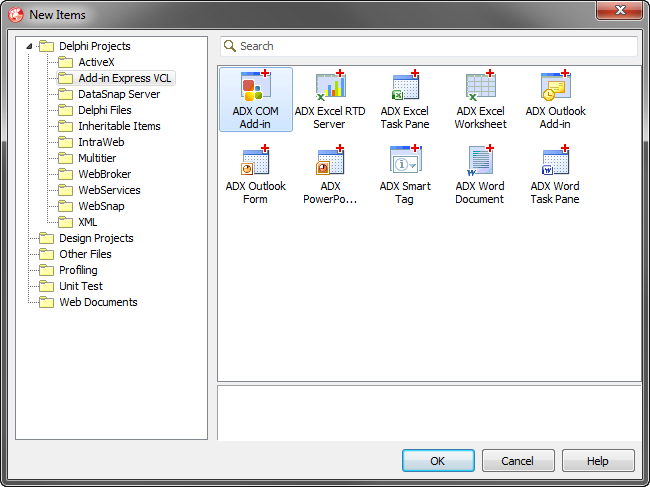Image resolution: width=650 pixels, height=487 pixels.
Task: Select ADX Excel Task Pane template
Action: [405, 99]
